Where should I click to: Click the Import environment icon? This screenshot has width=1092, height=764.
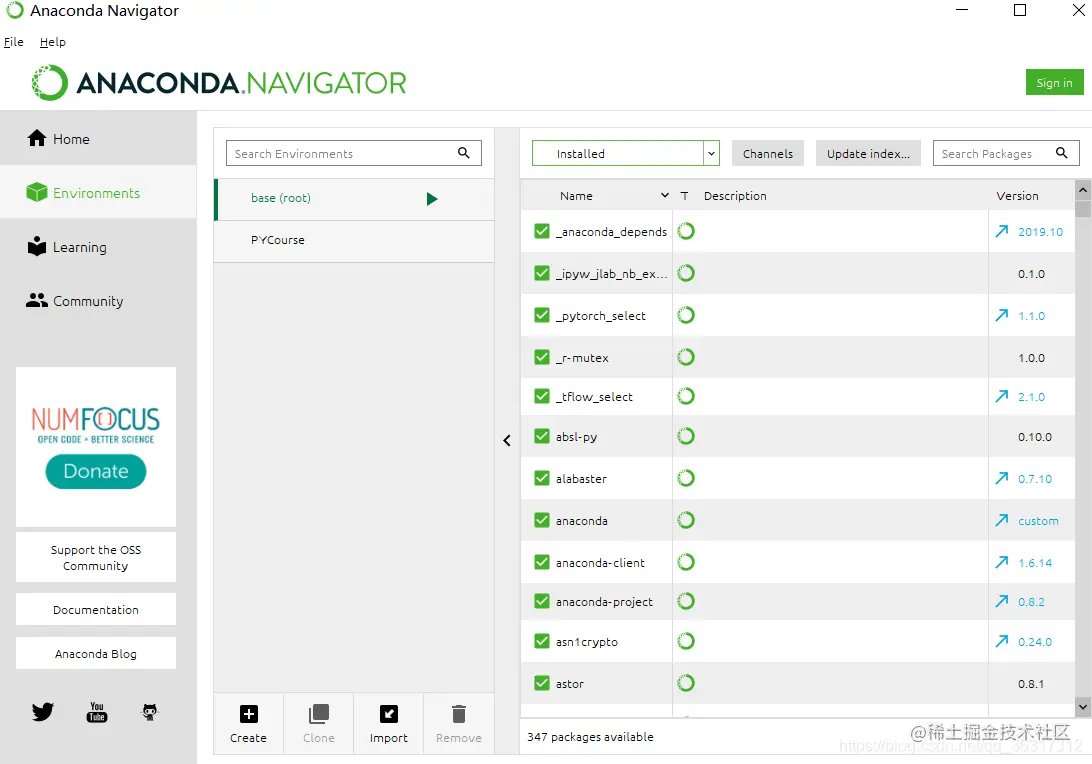point(389,714)
